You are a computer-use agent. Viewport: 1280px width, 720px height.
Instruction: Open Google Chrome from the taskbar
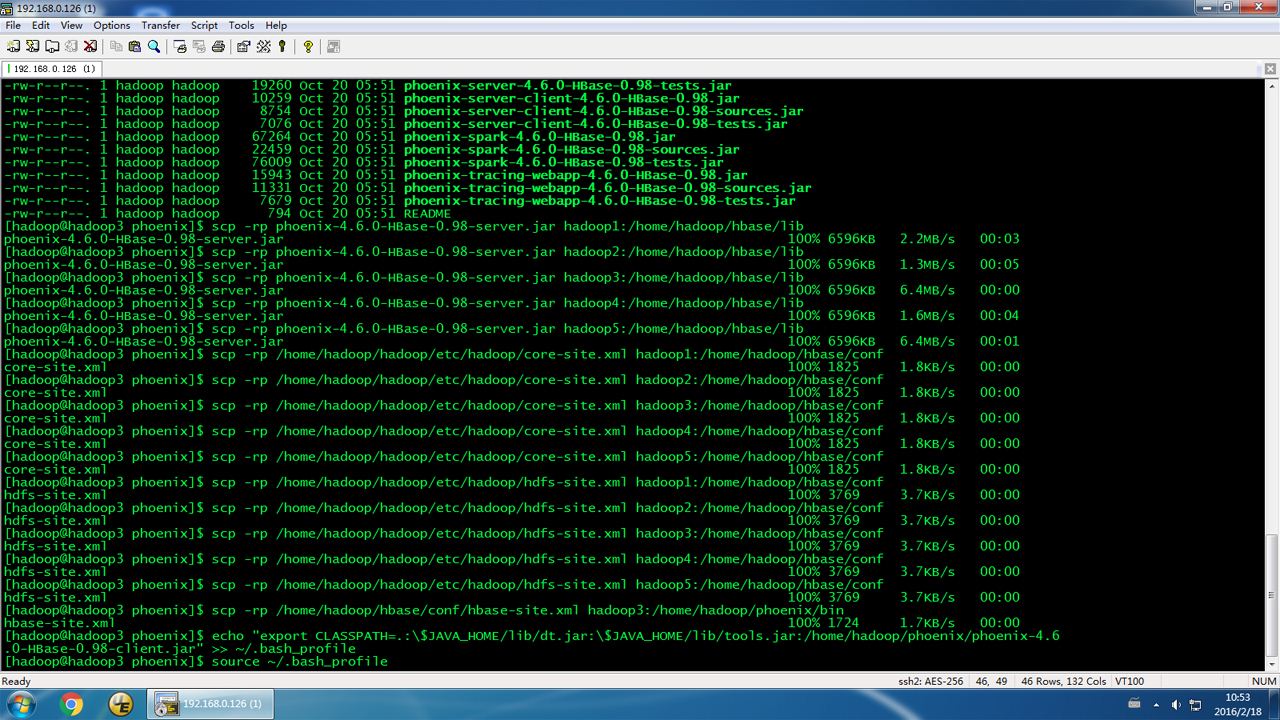72,705
